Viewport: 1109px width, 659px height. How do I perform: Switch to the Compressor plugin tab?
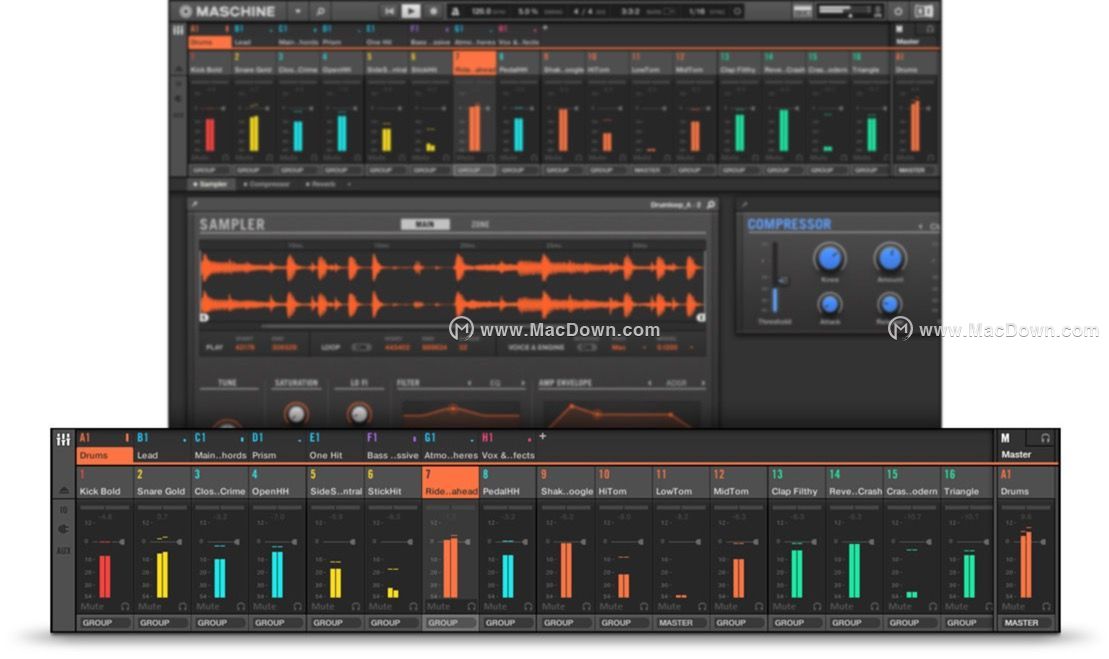click(268, 184)
